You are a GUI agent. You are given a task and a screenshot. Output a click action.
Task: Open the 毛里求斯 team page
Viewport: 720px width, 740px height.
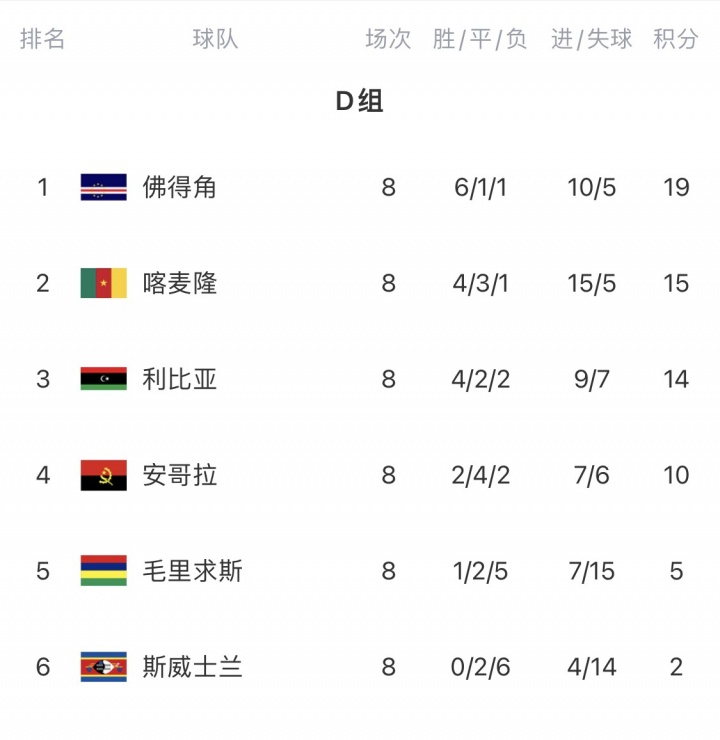[x=192, y=571]
